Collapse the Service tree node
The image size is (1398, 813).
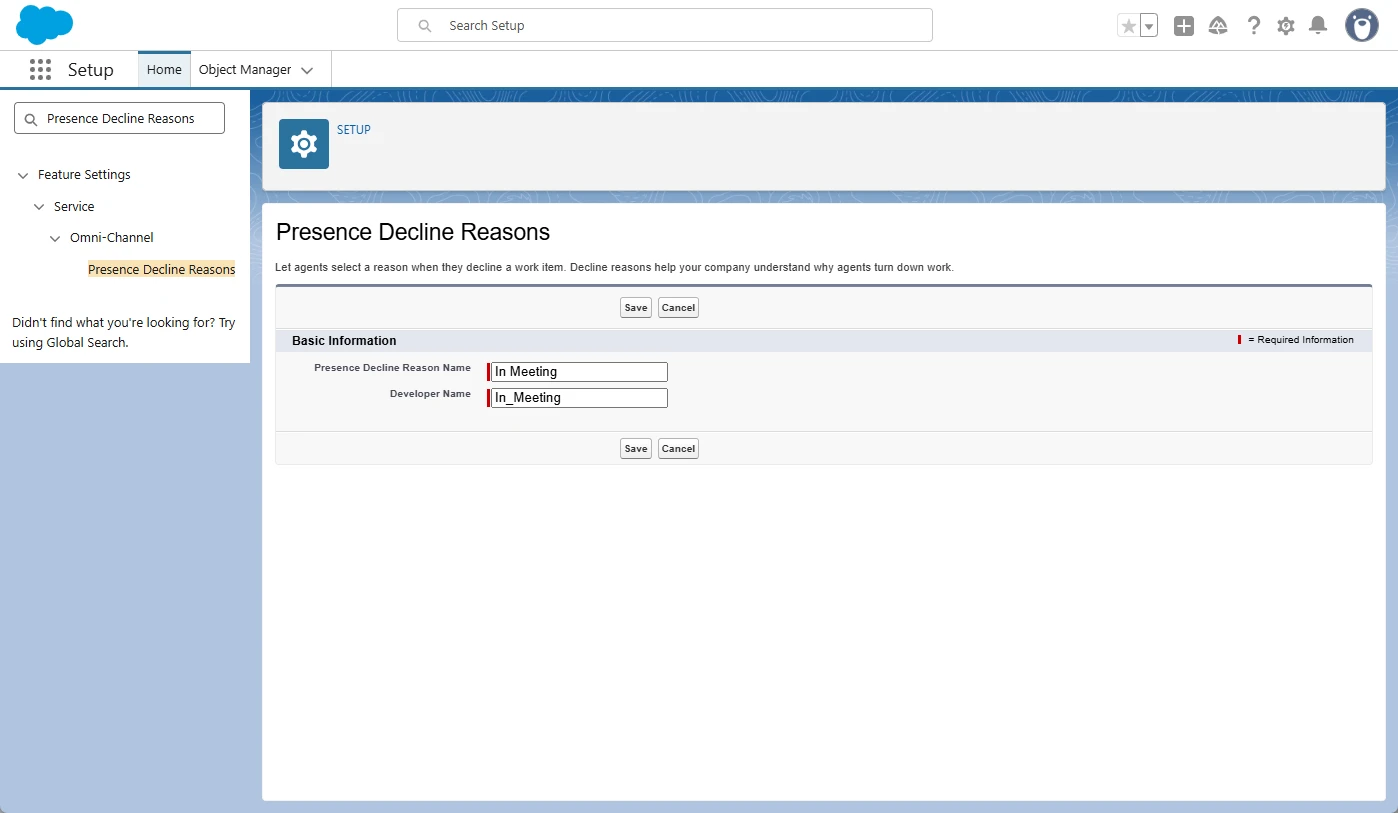pyautogui.click(x=39, y=207)
